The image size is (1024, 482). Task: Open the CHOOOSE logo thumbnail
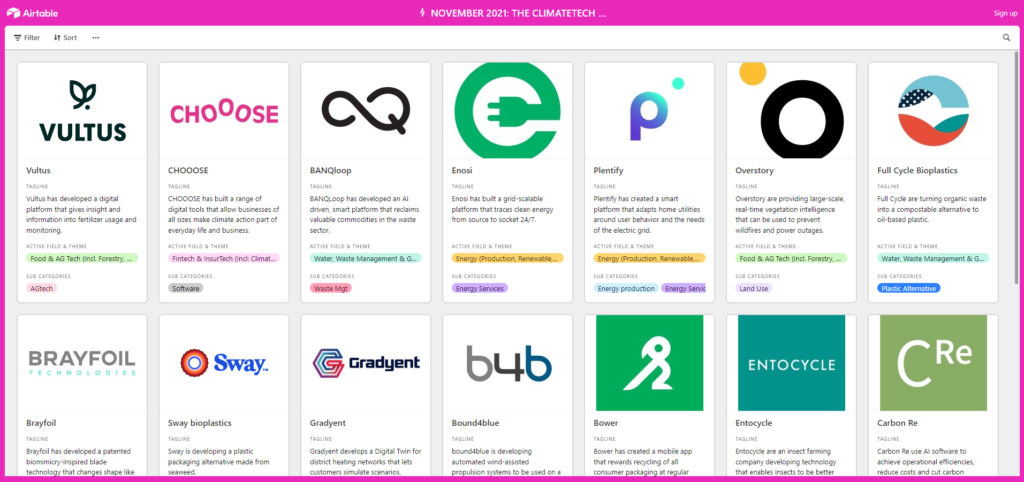pyautogui.click(x=224, y=110)
